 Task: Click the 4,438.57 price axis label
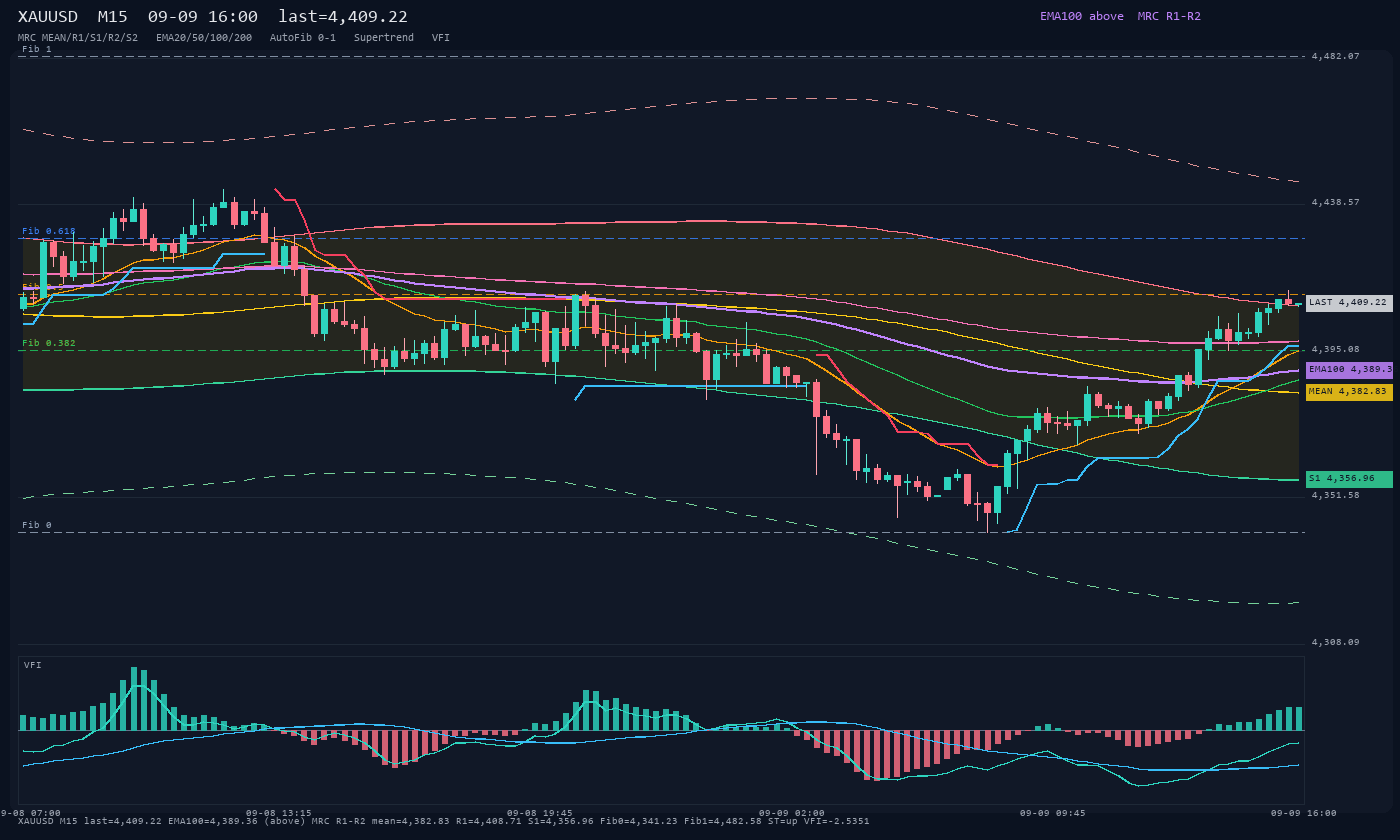click(x=1336, y=202)
